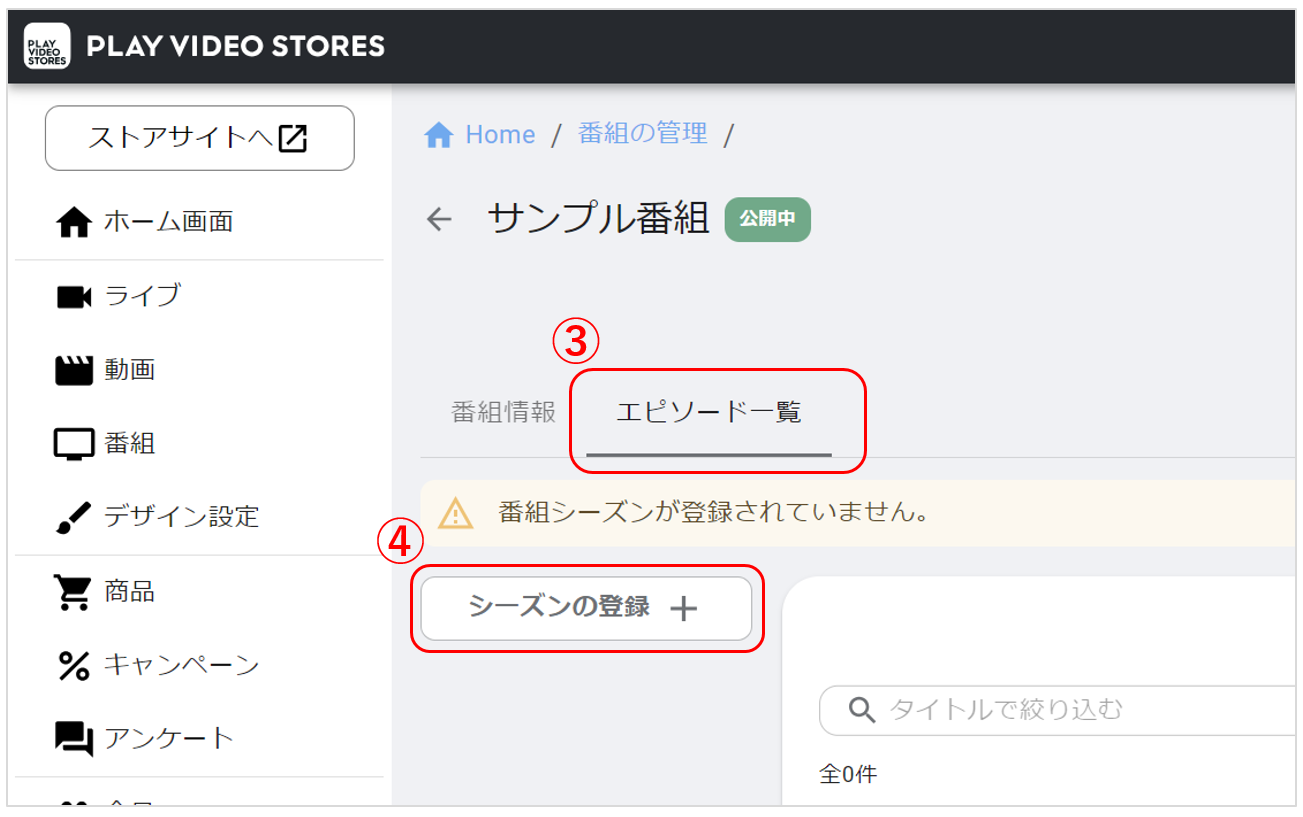
Task: Open the speech bubble アンケート icon
Action: 74,739
